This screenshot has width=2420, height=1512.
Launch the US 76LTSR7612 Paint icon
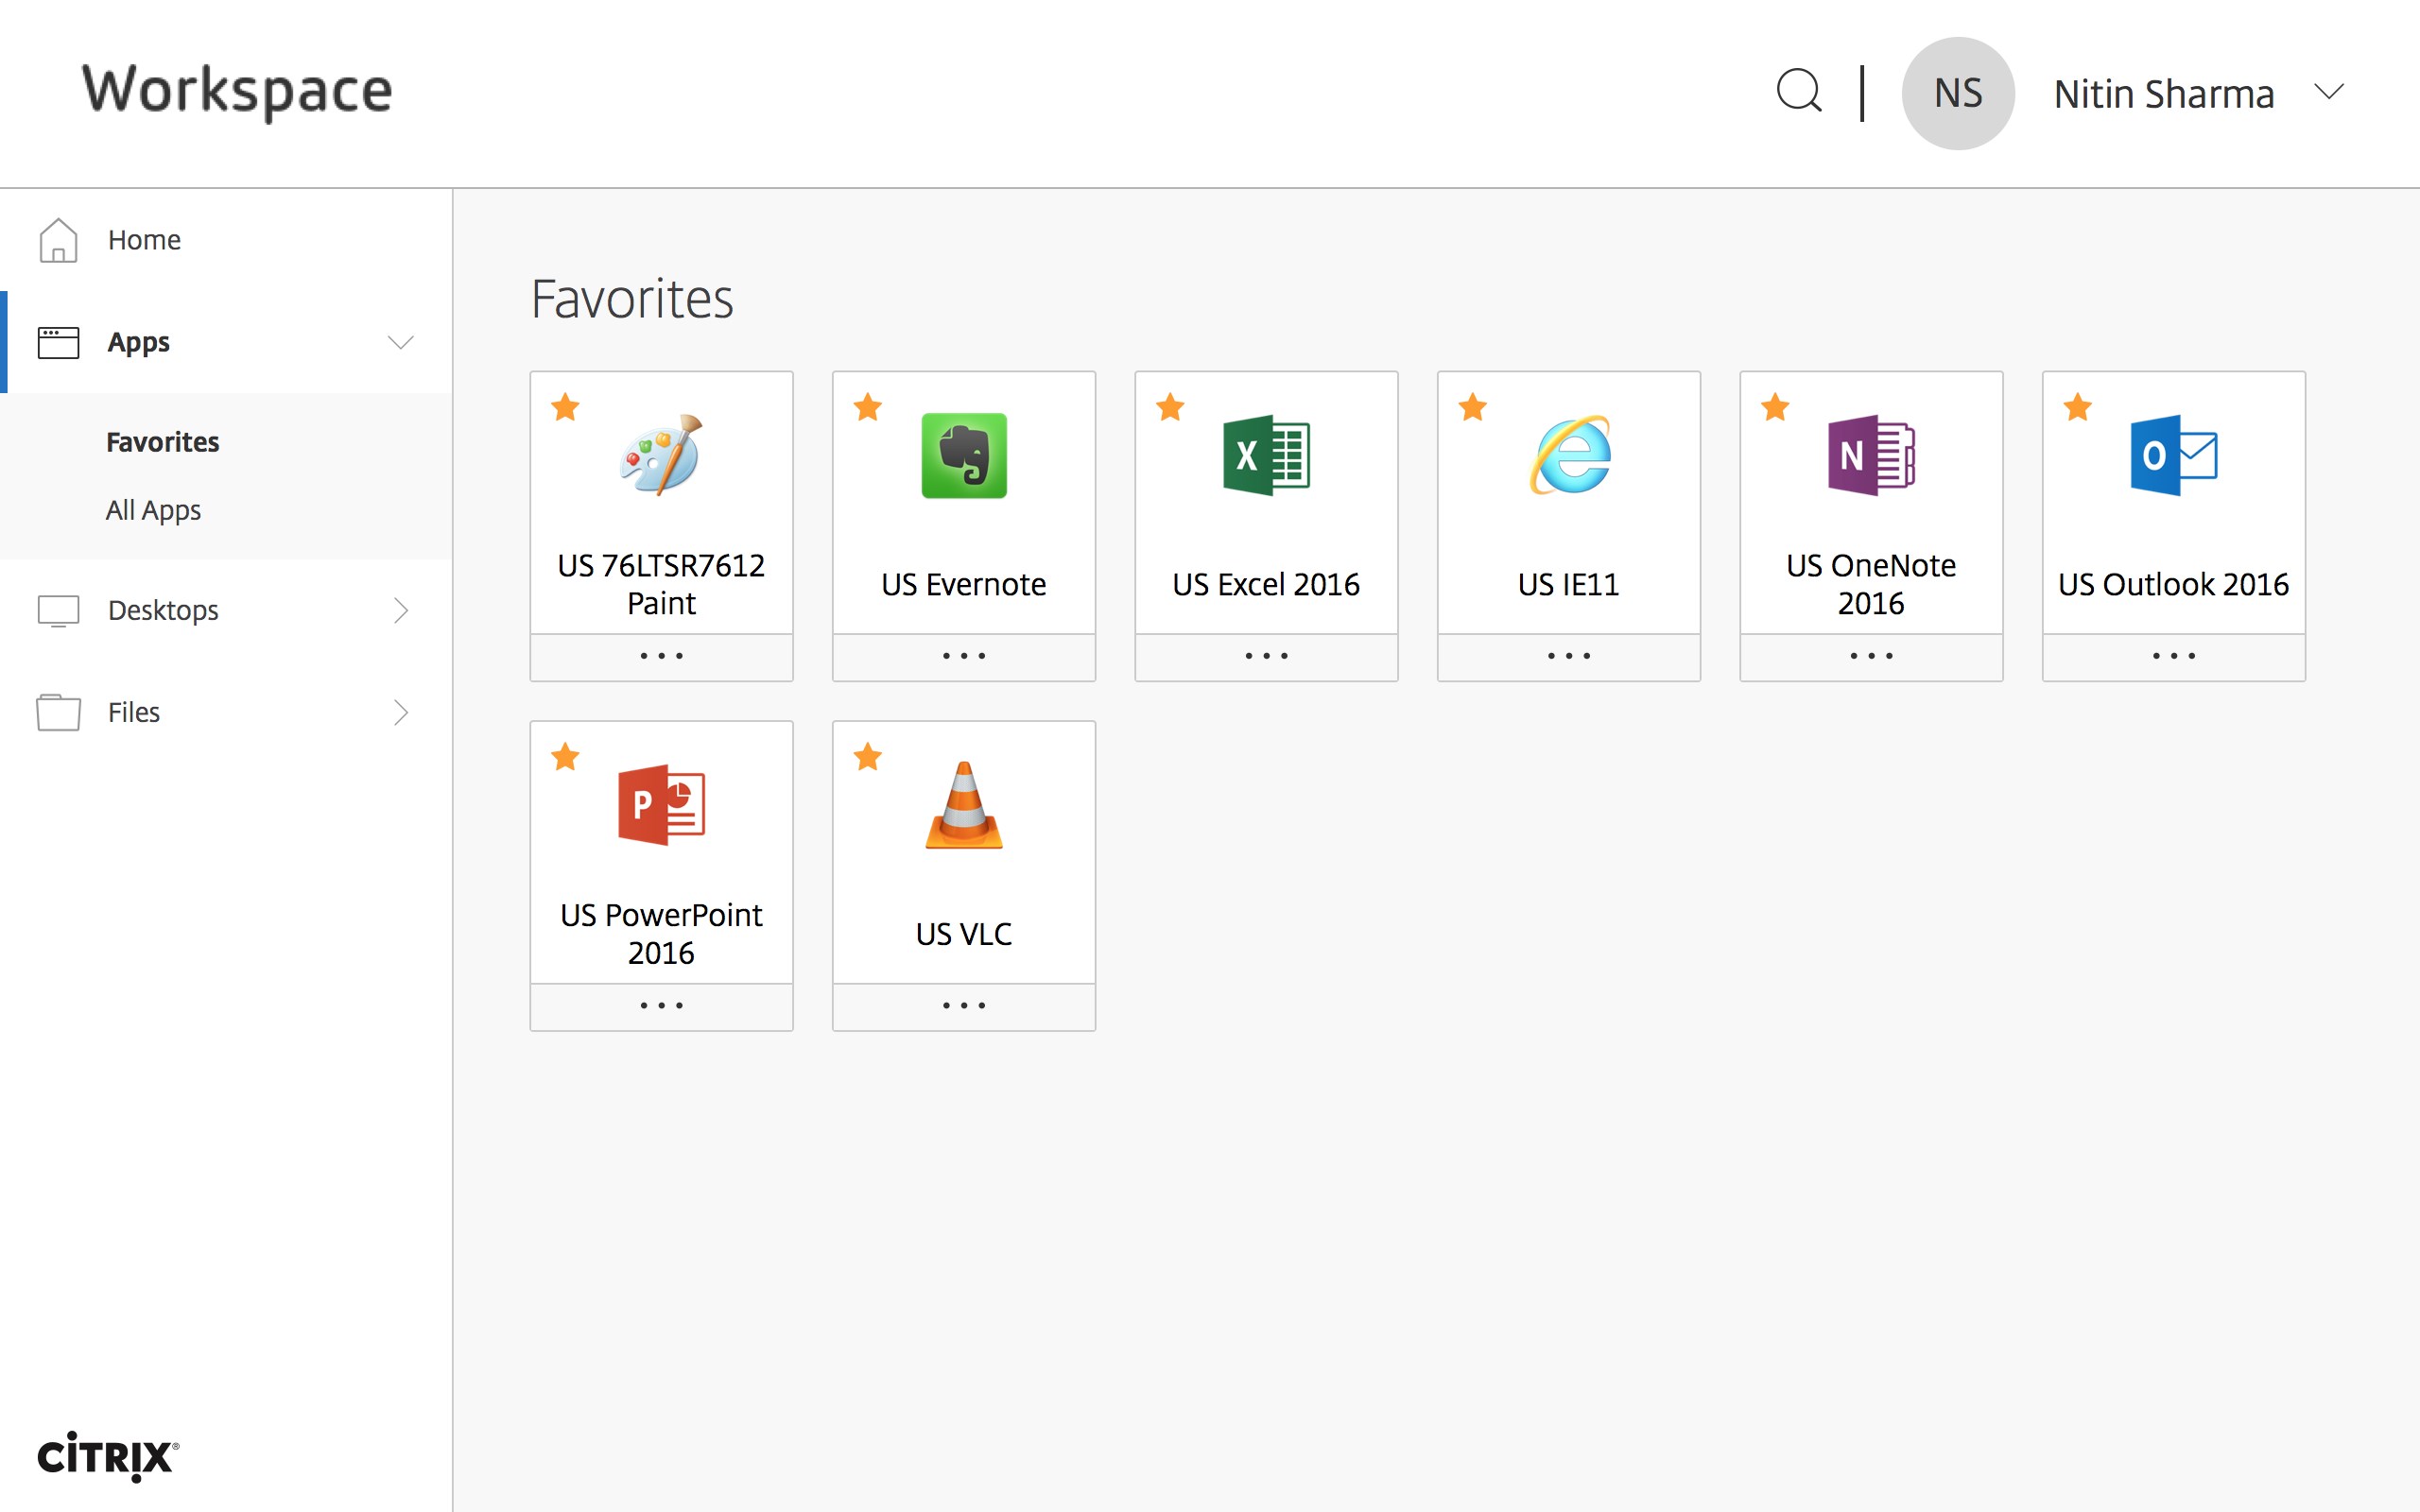[x=661, y=456]
